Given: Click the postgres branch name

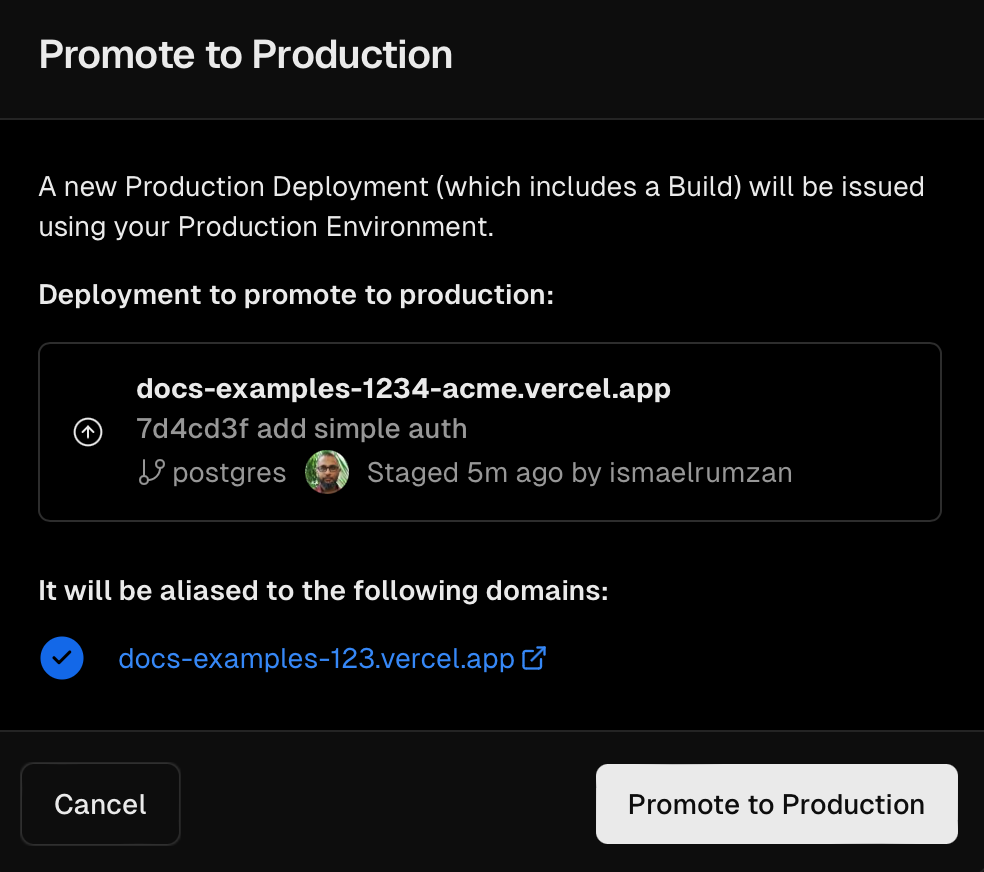Looking at the screenshot, I should tap(230, 472).
